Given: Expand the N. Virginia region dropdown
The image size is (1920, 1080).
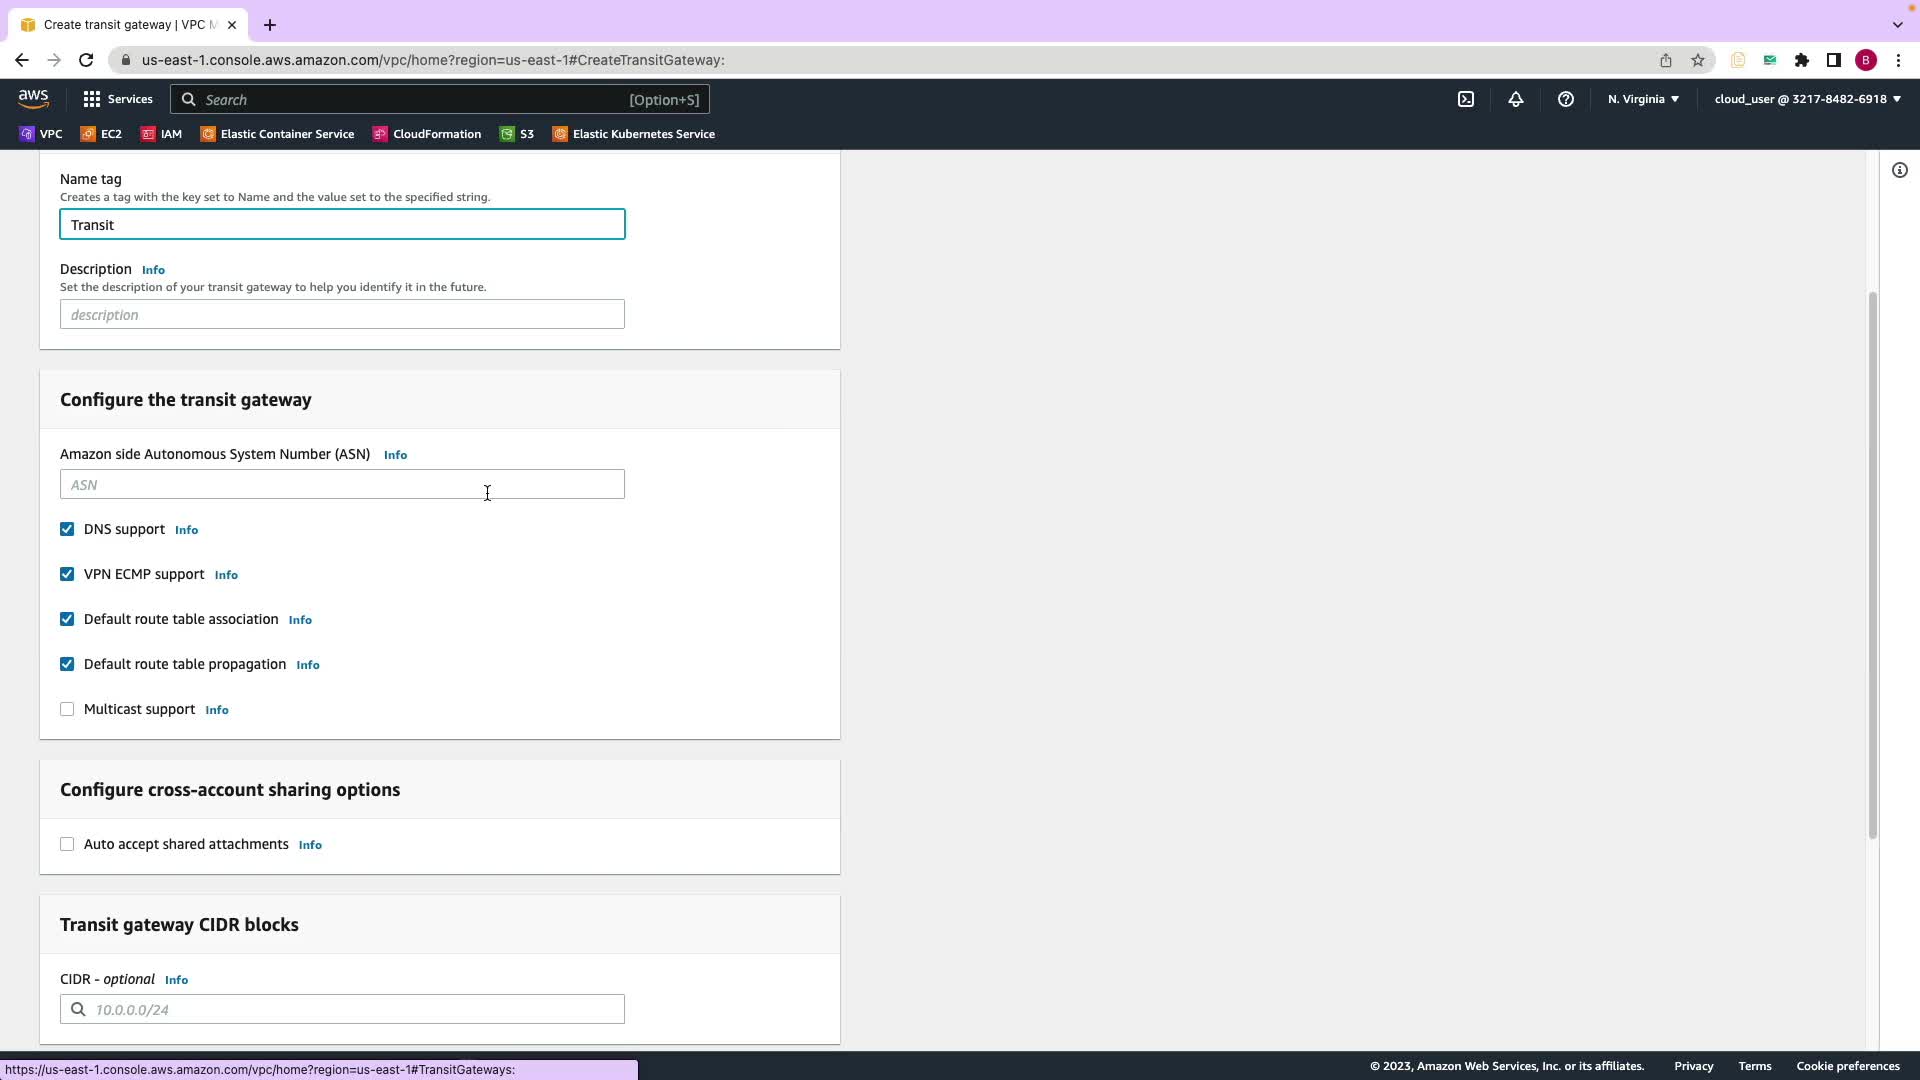Looking at the screenshot, I should (1643, 99).
